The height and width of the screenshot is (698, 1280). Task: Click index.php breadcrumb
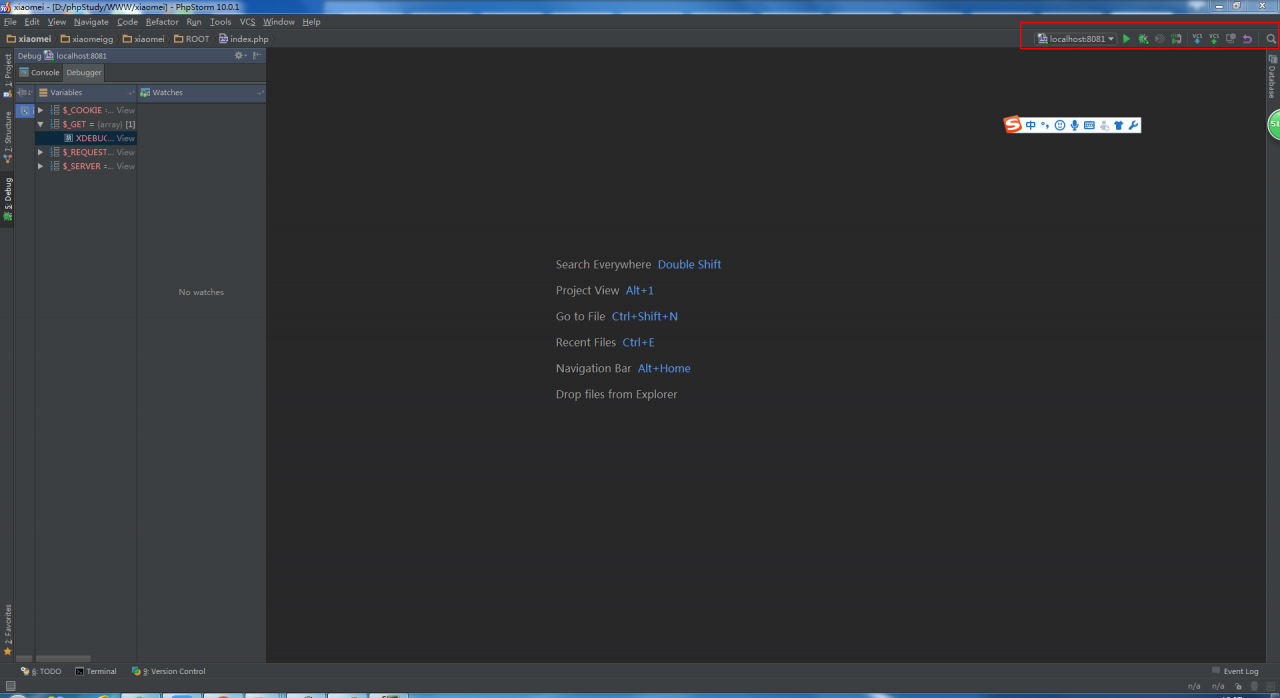(x=244, y=39)
